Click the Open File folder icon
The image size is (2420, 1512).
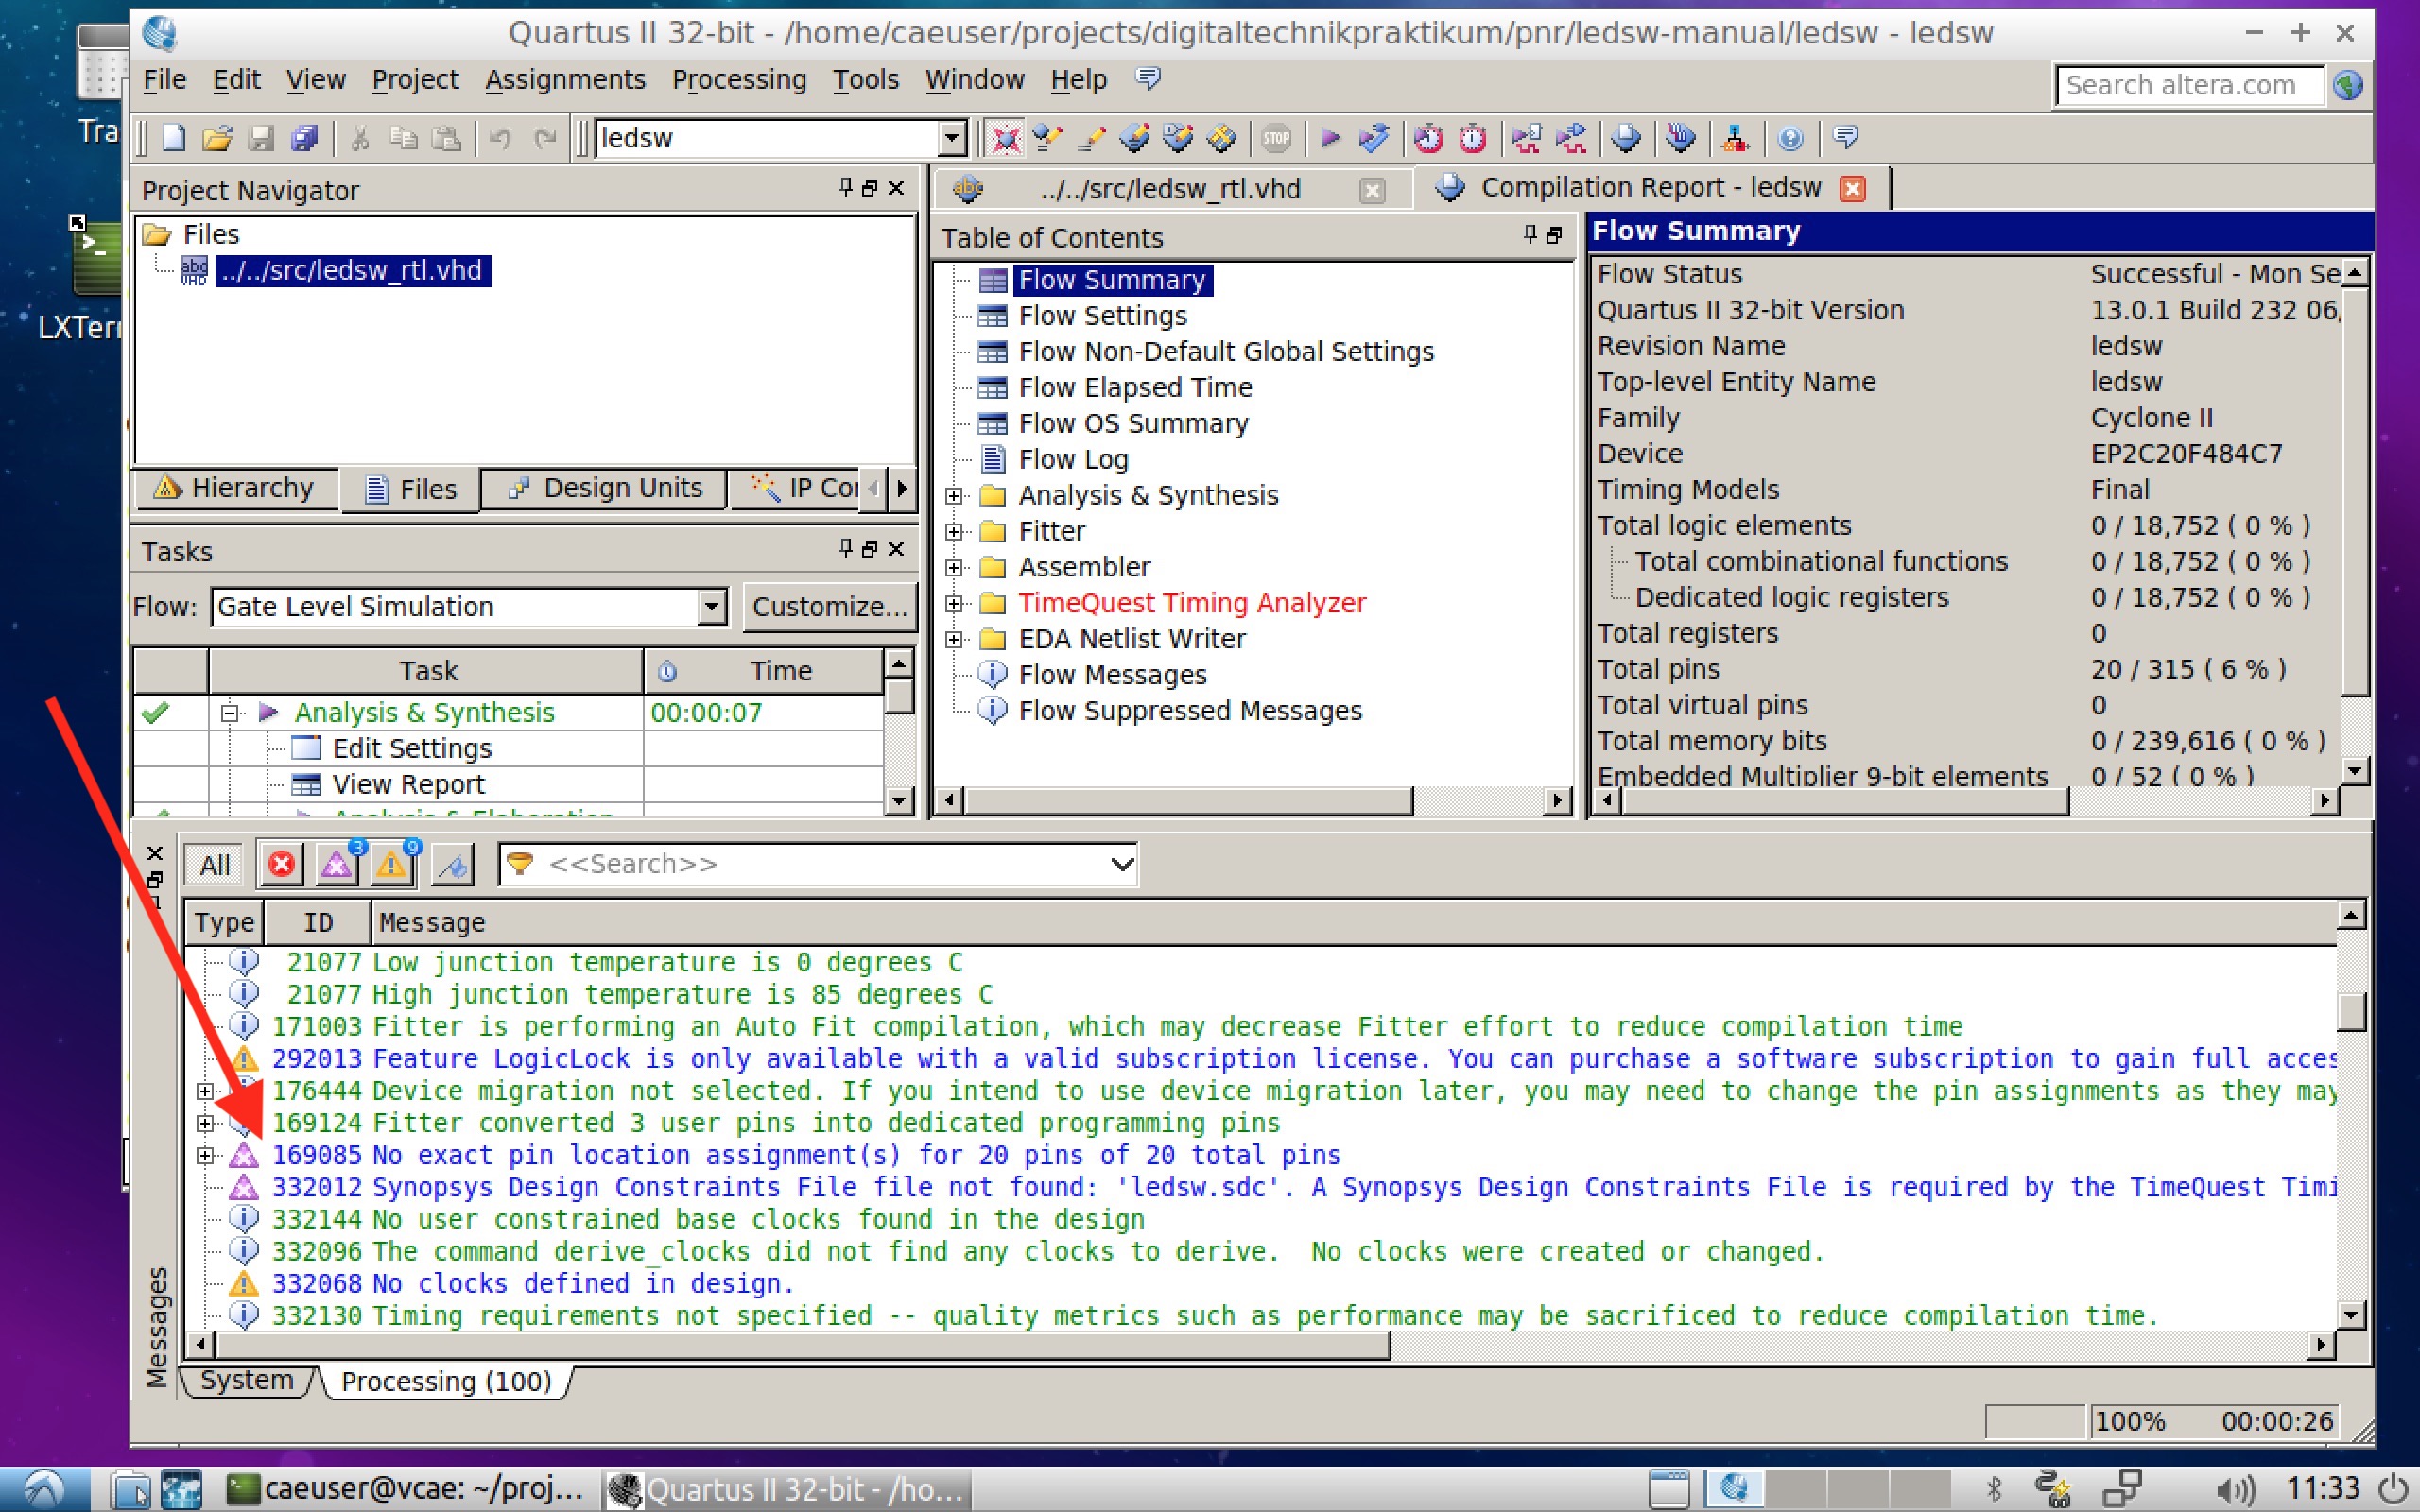click(217, 138)
